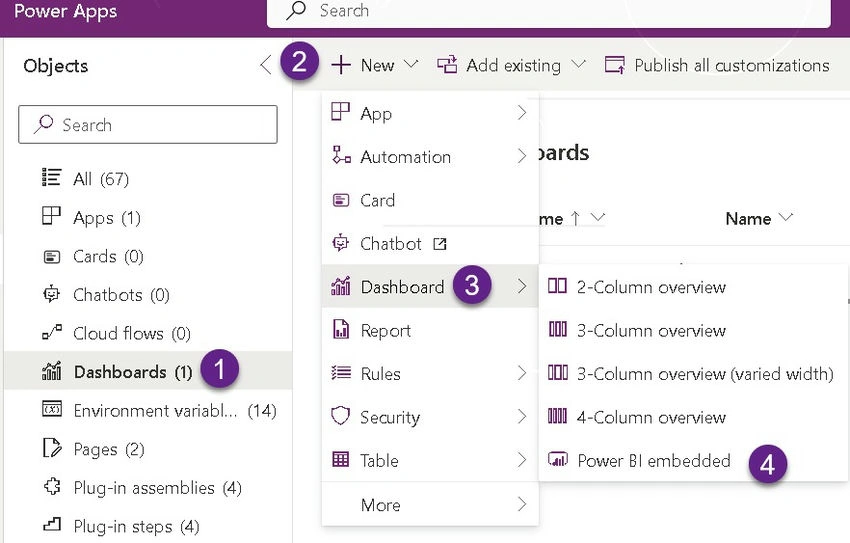Expand the Table submenu arrow

[521, 460]
